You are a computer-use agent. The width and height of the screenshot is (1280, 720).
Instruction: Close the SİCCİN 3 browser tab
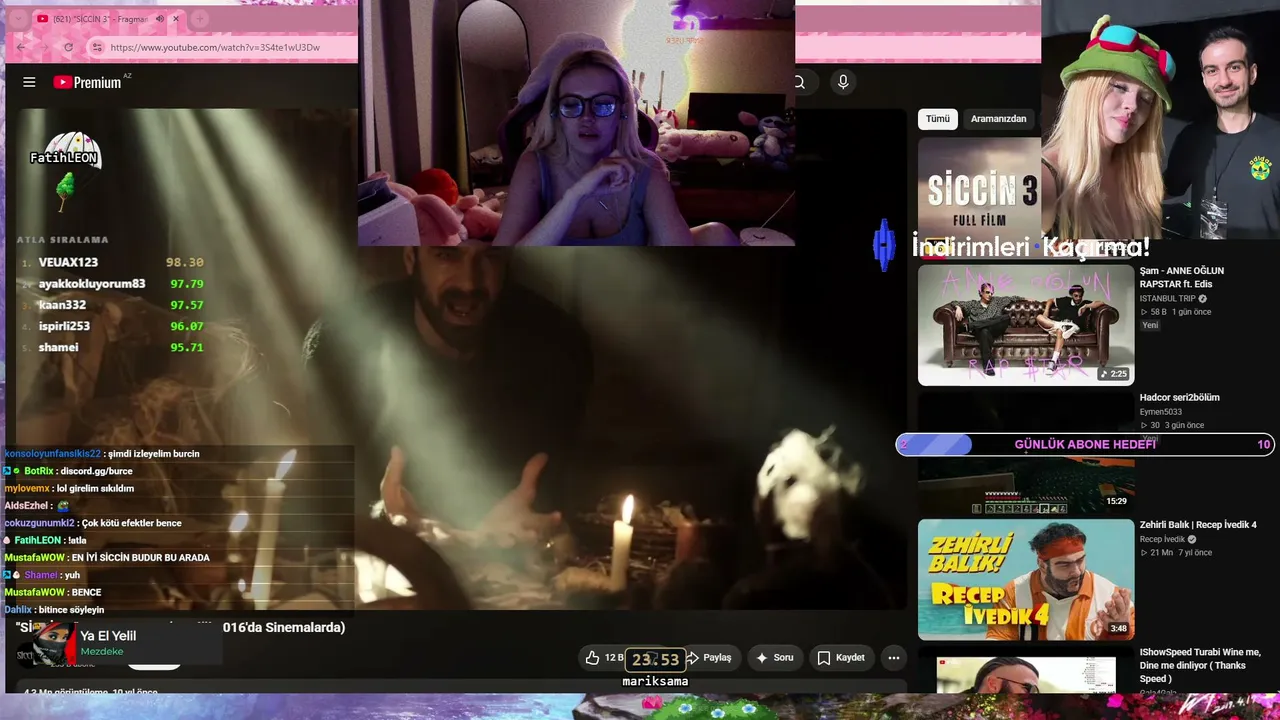coord(176,19)
